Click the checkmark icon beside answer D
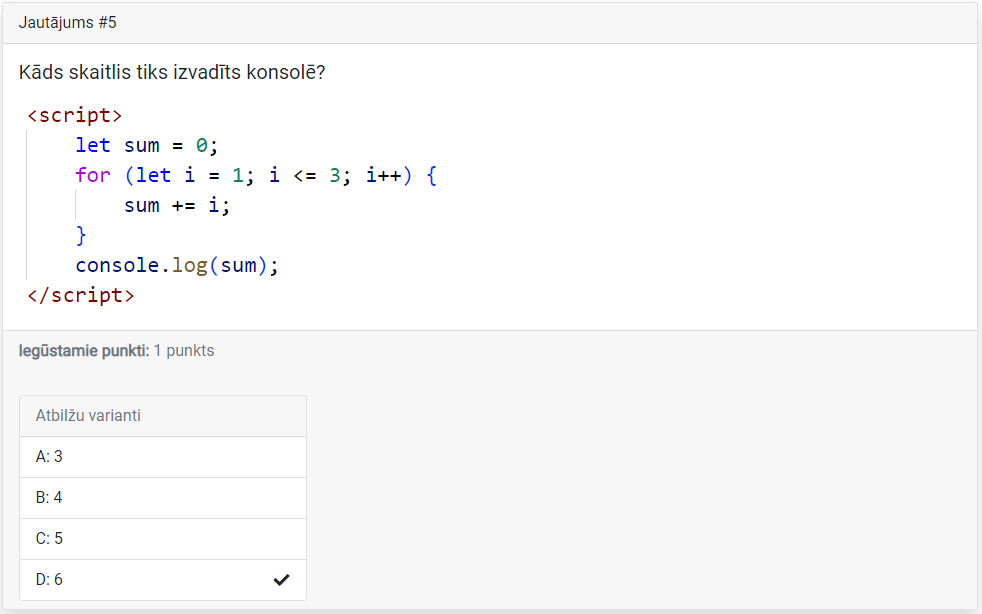982x614 pixels. [282, 580]
